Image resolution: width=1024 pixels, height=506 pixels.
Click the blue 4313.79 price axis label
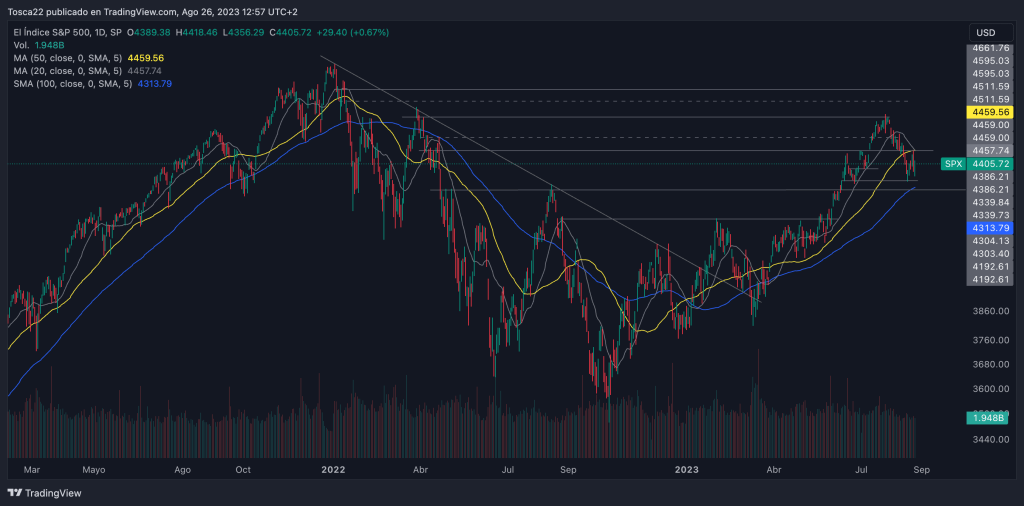[989, 228]
